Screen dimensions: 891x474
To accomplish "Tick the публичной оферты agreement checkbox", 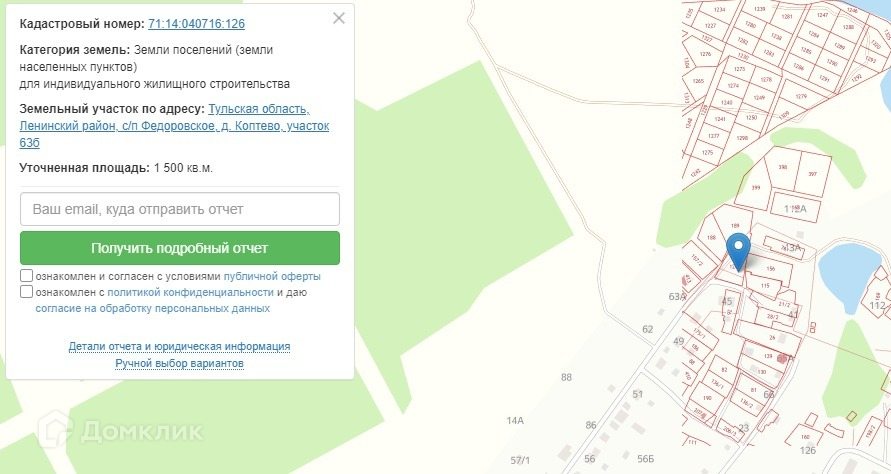I will pos(26,276).
